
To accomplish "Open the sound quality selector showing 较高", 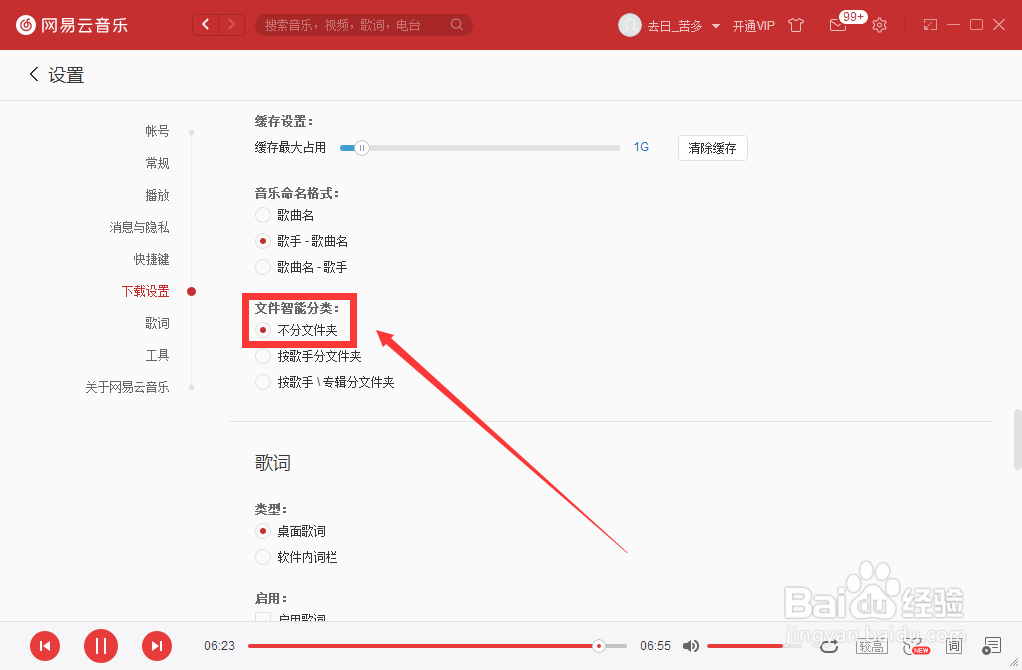I will tap(870, 645).
